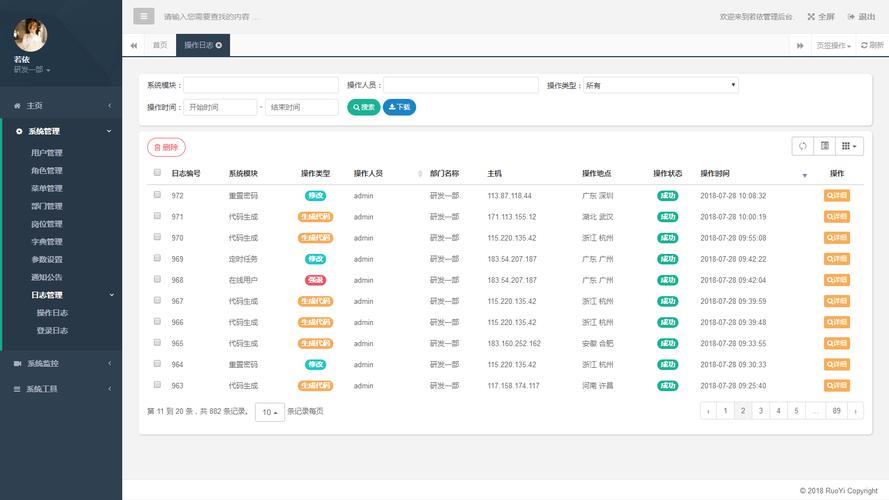This screenshot has height=500, width=889.
Task: Open detail for log 968
Action: [836, 280]
